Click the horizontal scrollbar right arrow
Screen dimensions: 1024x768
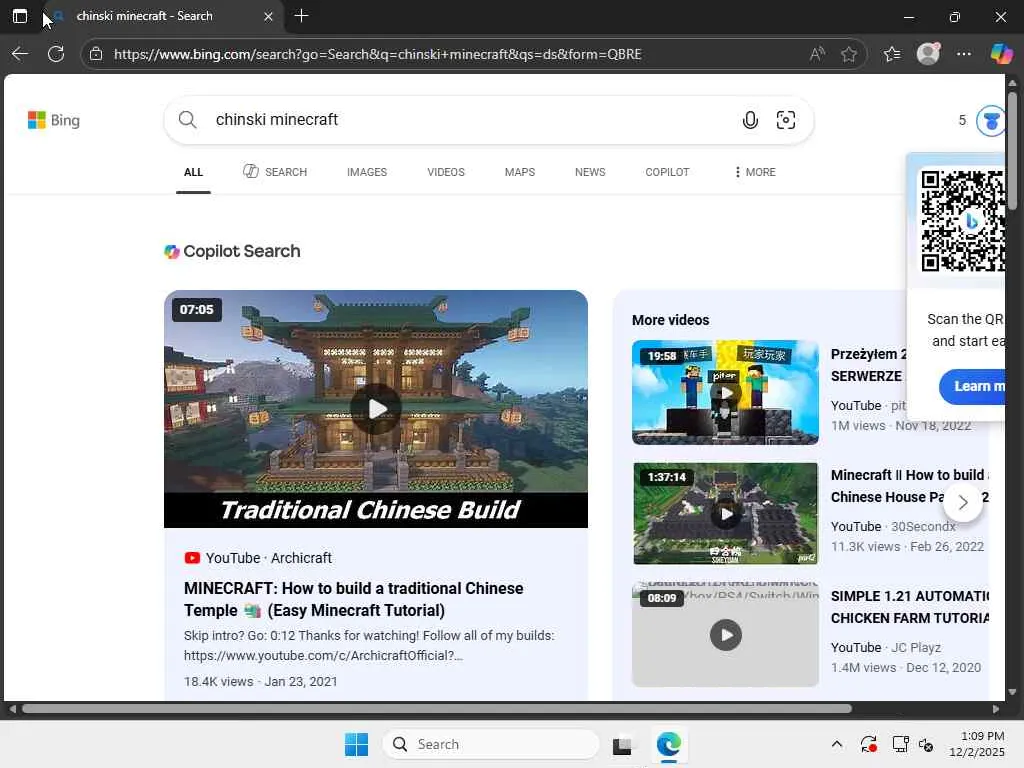[995, 709]
